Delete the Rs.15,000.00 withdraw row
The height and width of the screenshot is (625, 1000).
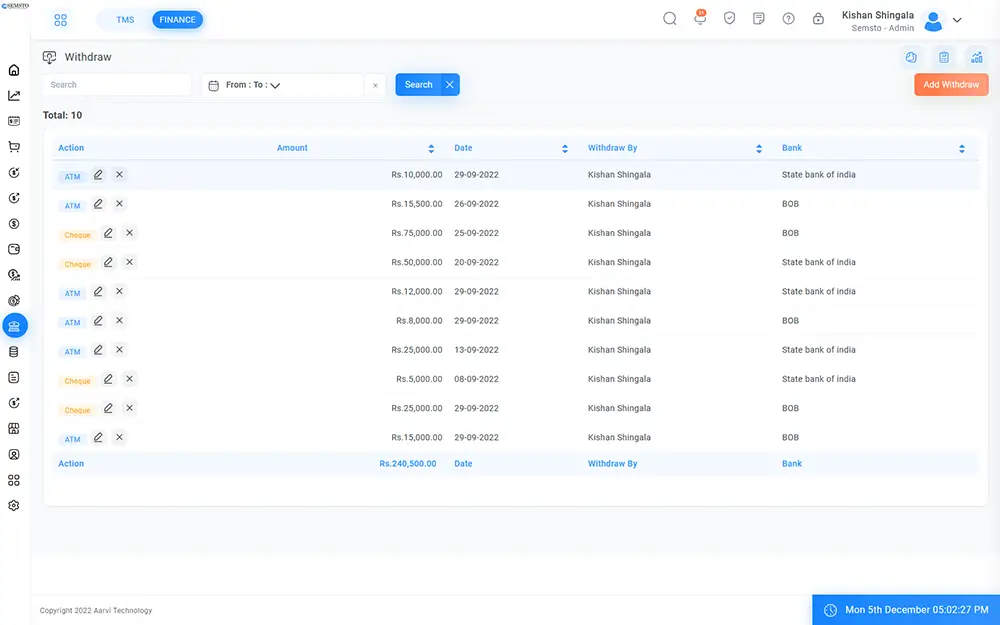(x=119, y=438)
